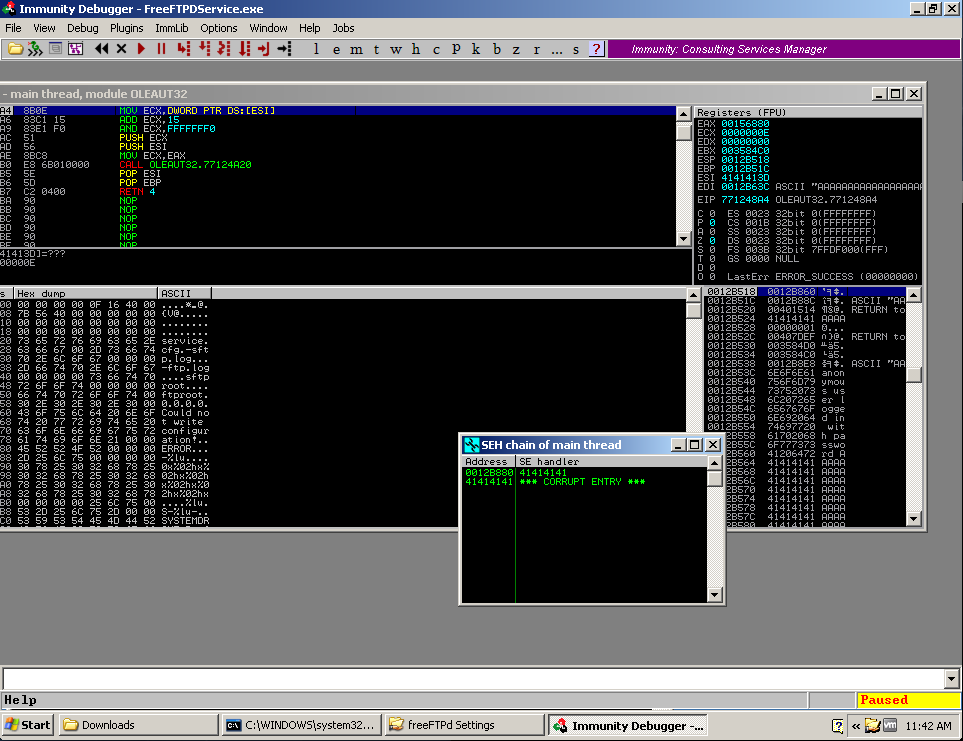The width and height of the screenshot is (963, 741).
Task: Click into the command input field
Action: [x=474, y=679]
